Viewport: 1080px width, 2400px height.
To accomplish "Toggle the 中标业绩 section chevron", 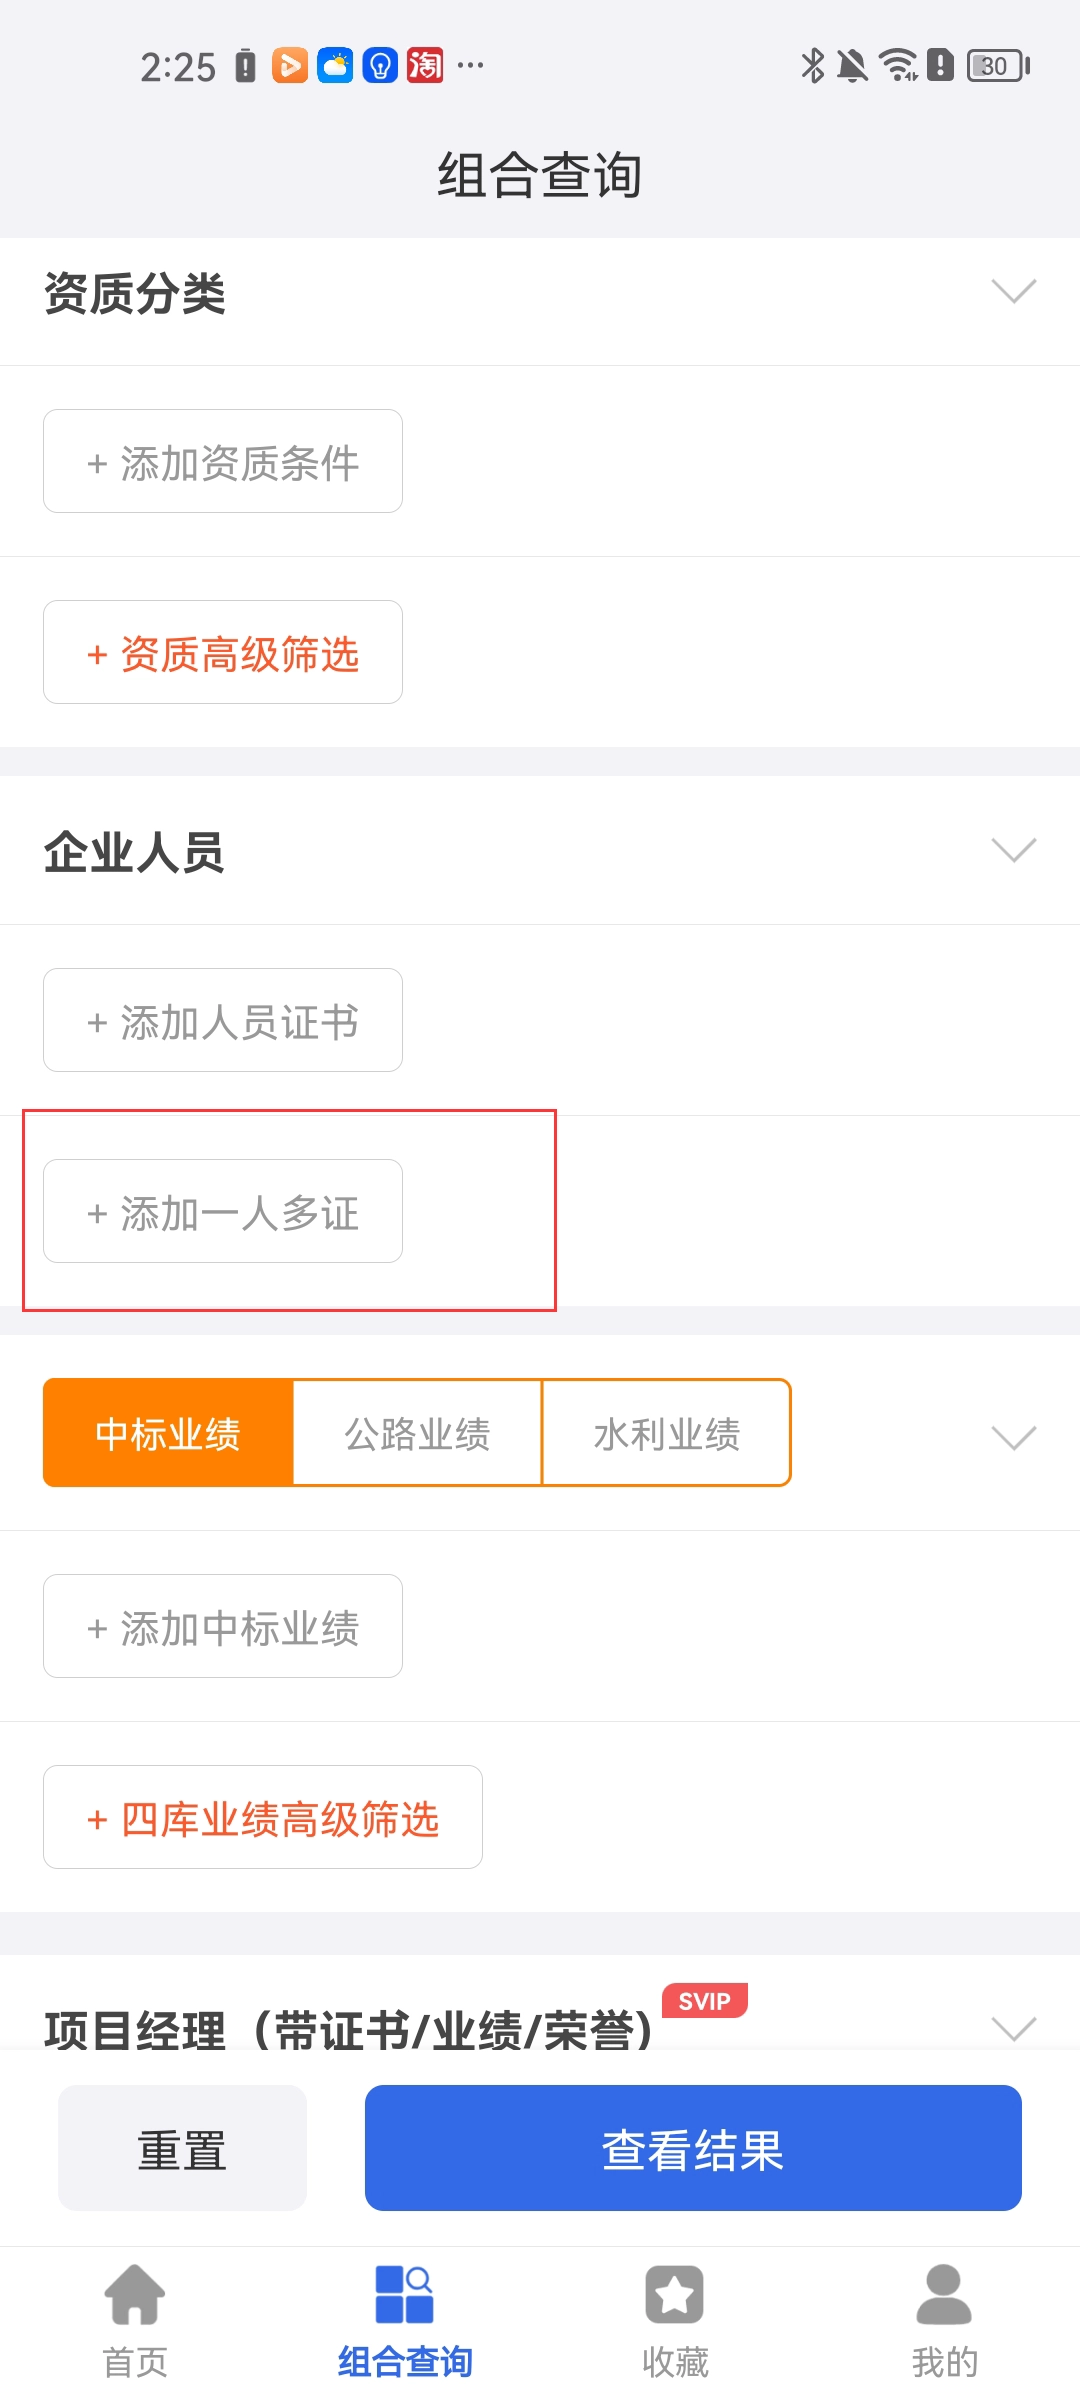I will click(x=1013, y=1437).
